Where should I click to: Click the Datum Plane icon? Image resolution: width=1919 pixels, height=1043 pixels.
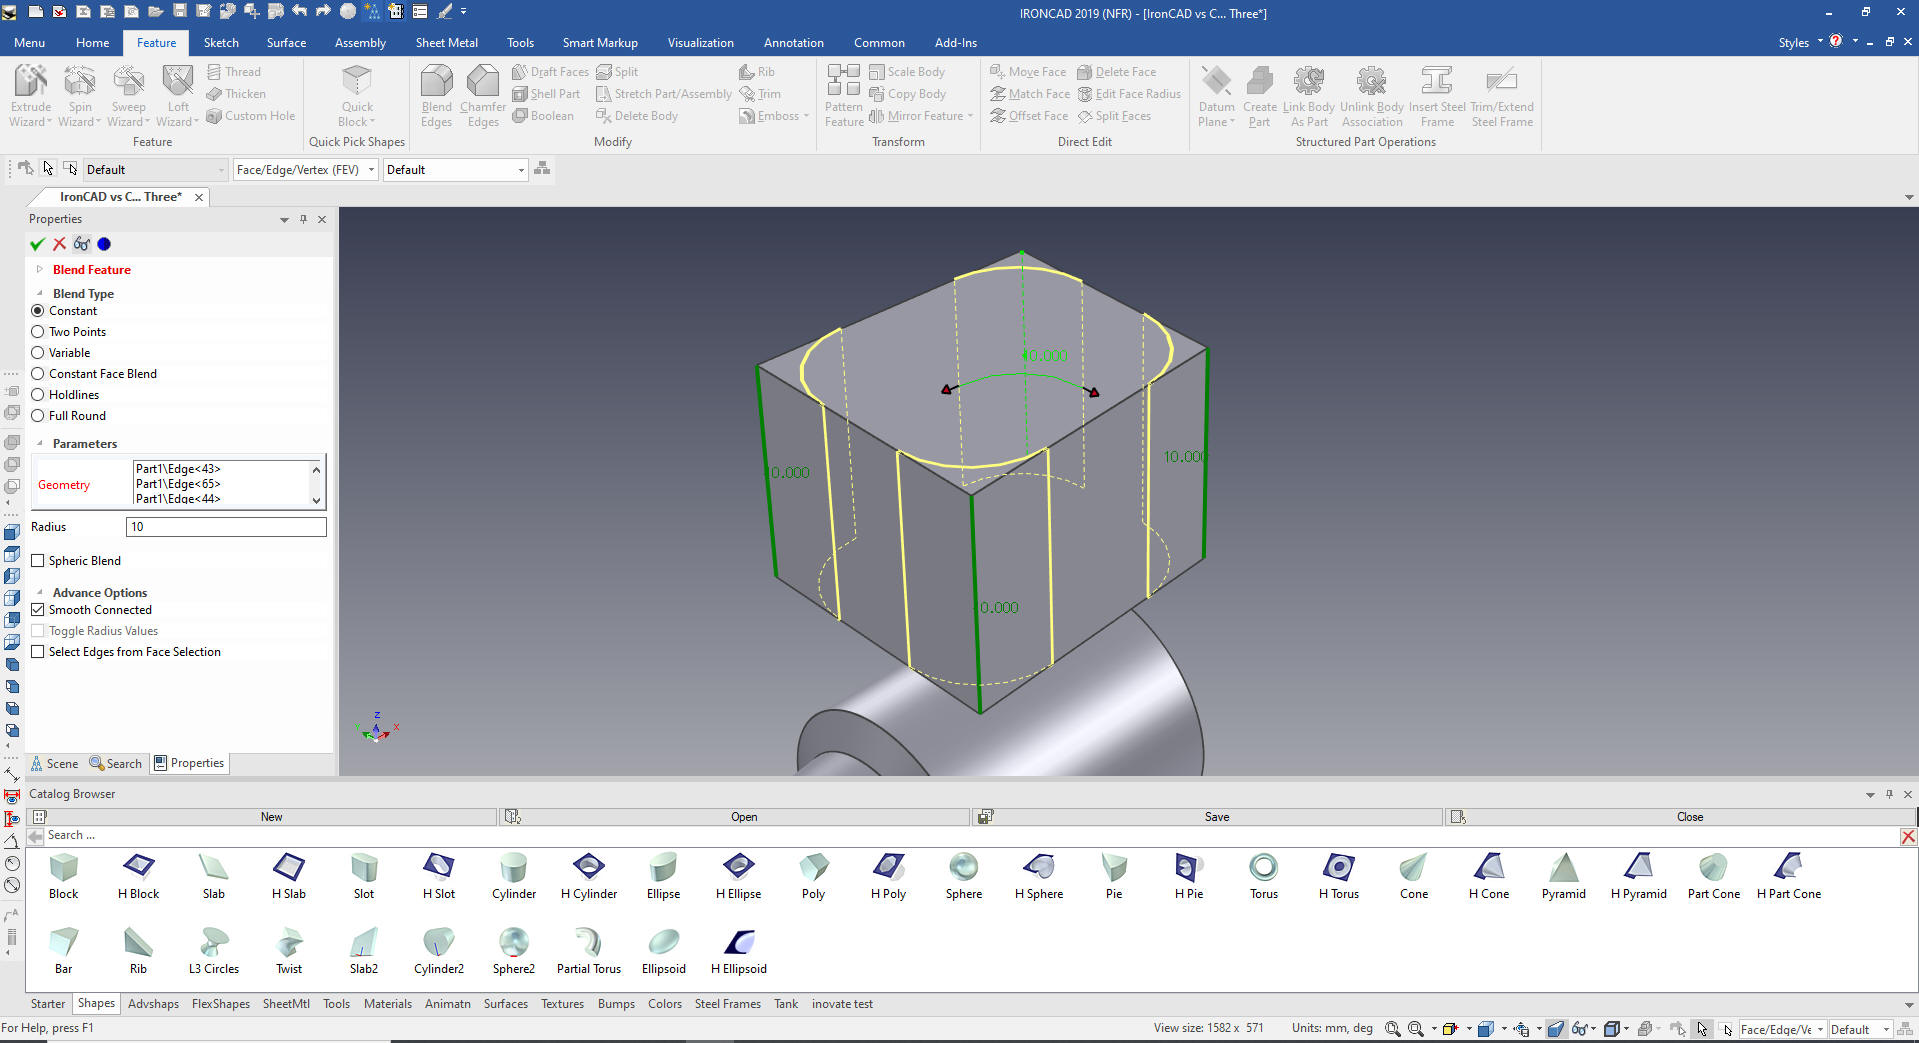point(1216,82)
